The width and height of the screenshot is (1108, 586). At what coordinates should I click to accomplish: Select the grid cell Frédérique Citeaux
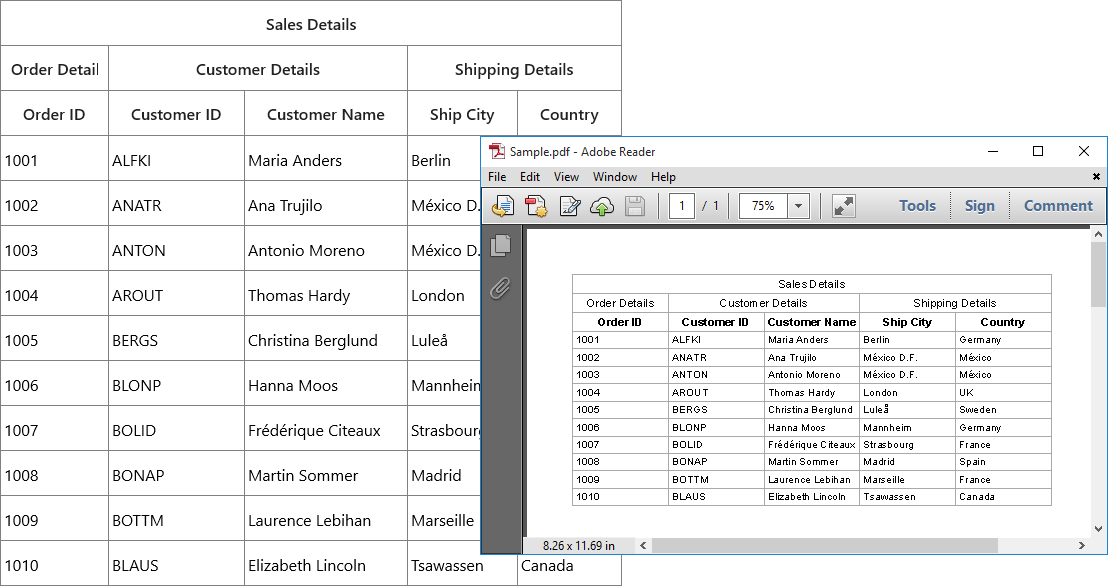point(326,430)
